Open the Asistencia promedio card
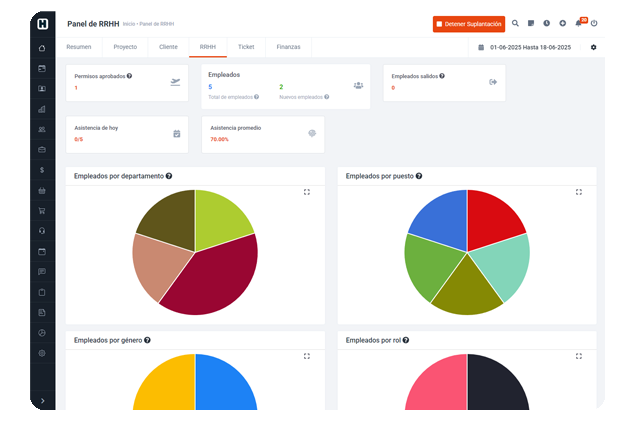The width and height of the screenshot is (635, 422). point(263,134)
